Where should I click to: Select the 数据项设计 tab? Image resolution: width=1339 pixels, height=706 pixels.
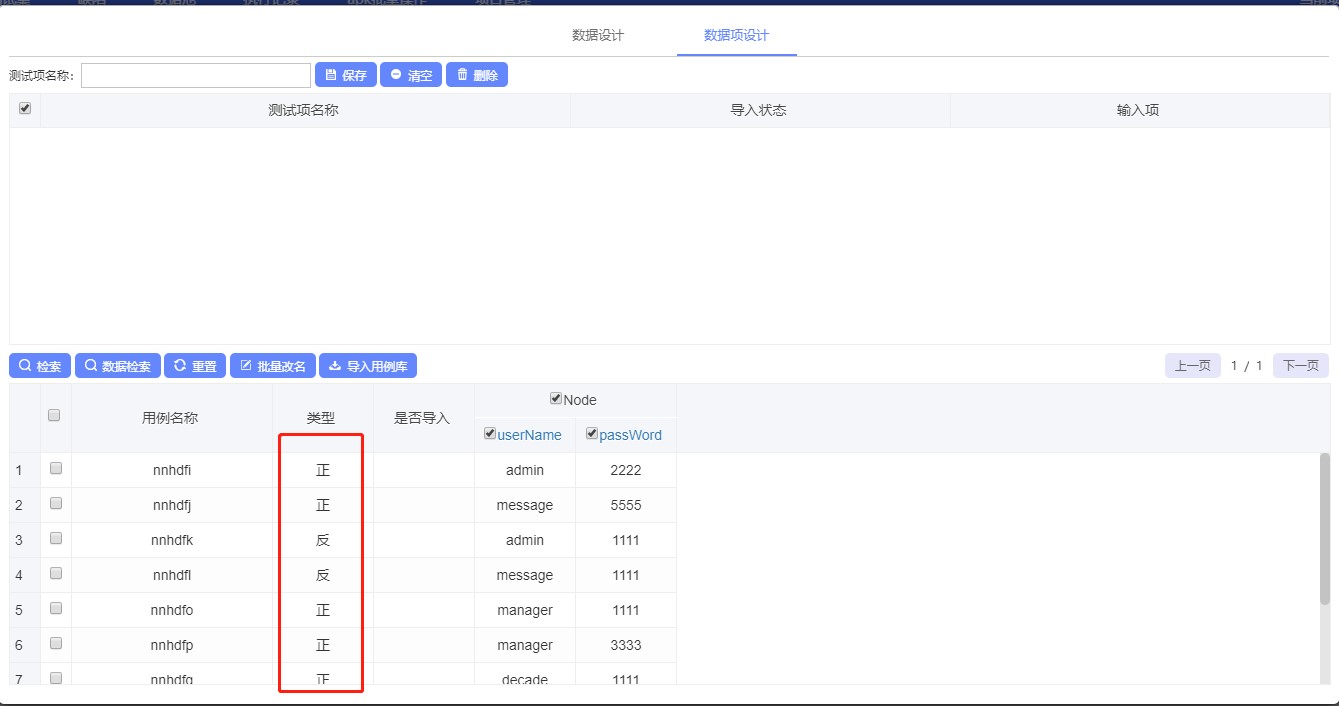point(736,35)
